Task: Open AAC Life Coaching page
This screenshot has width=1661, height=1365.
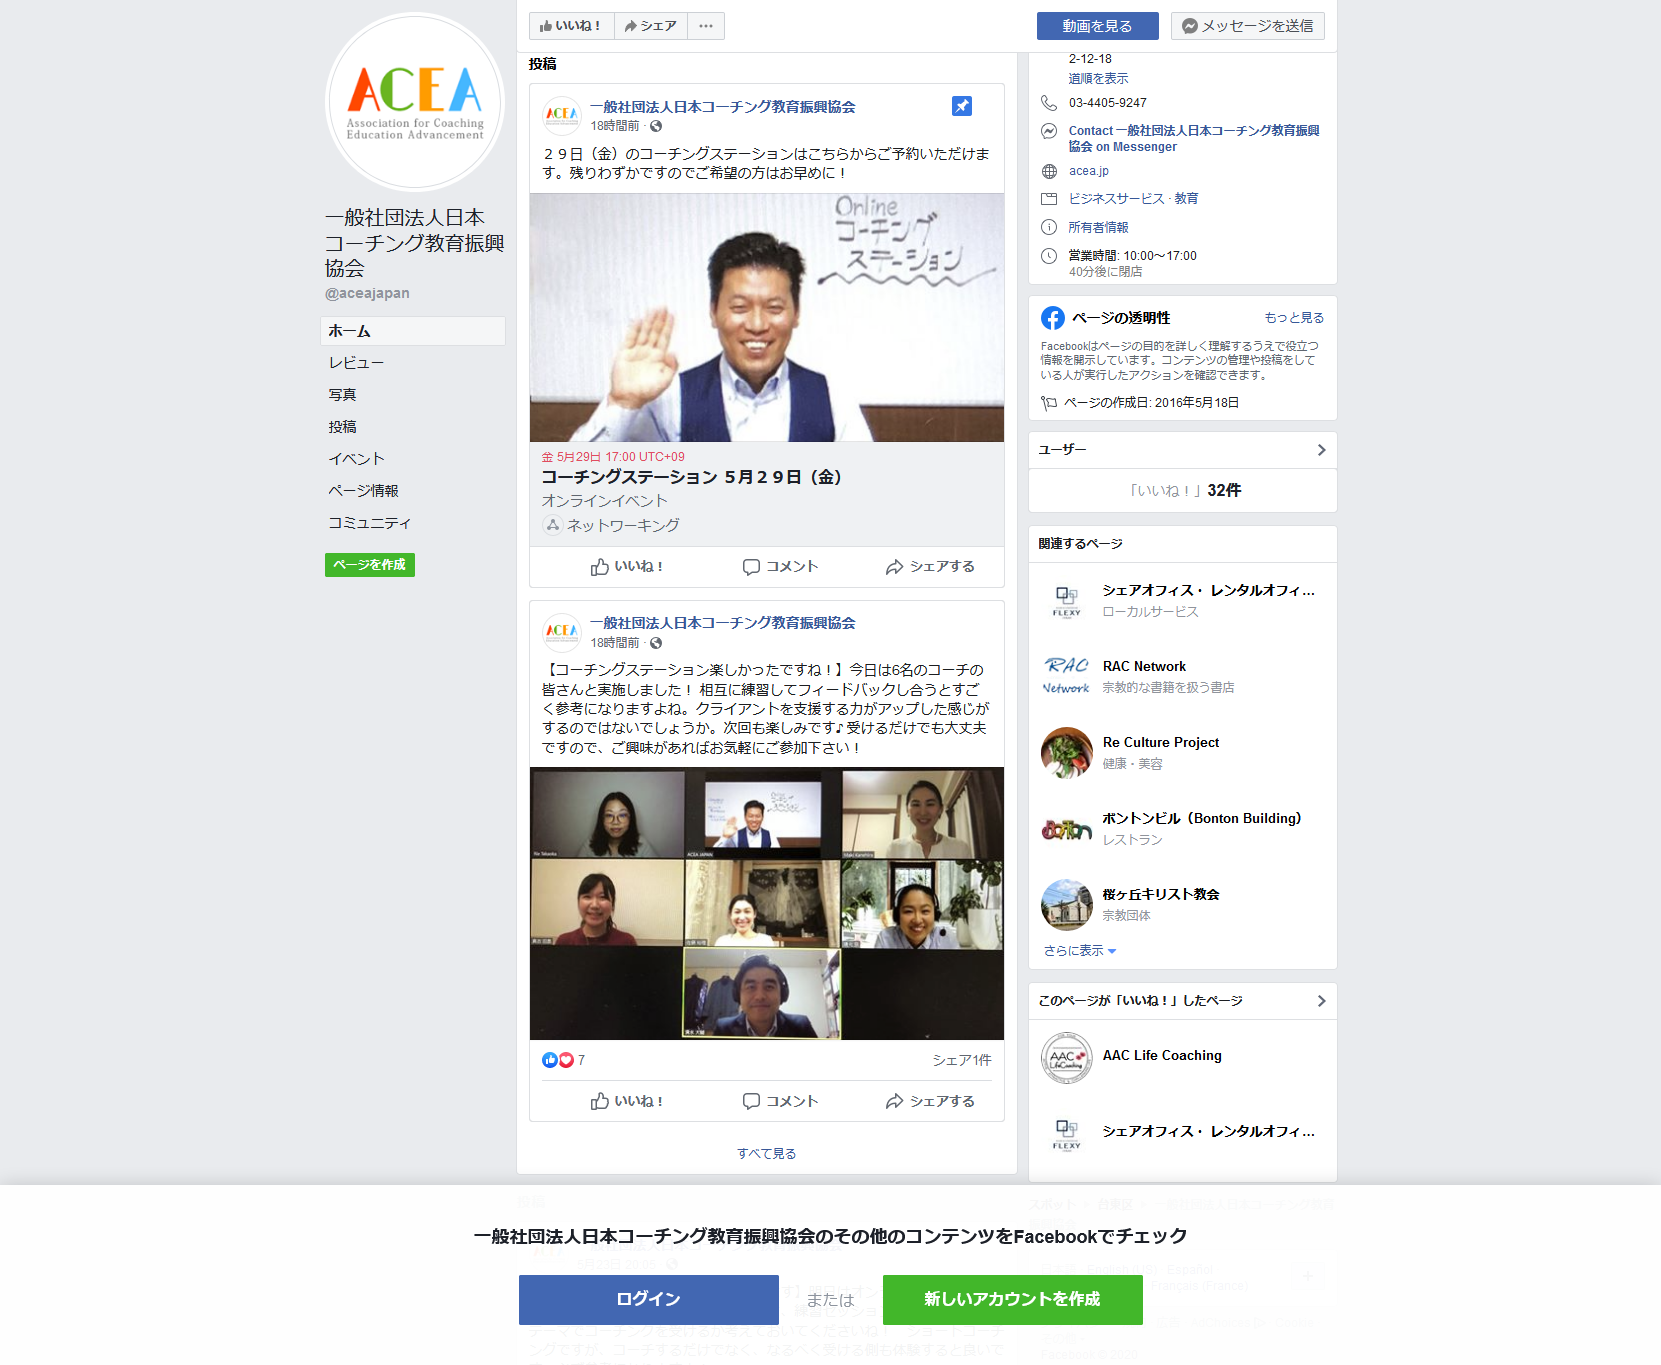Action: point(1162,1056)
